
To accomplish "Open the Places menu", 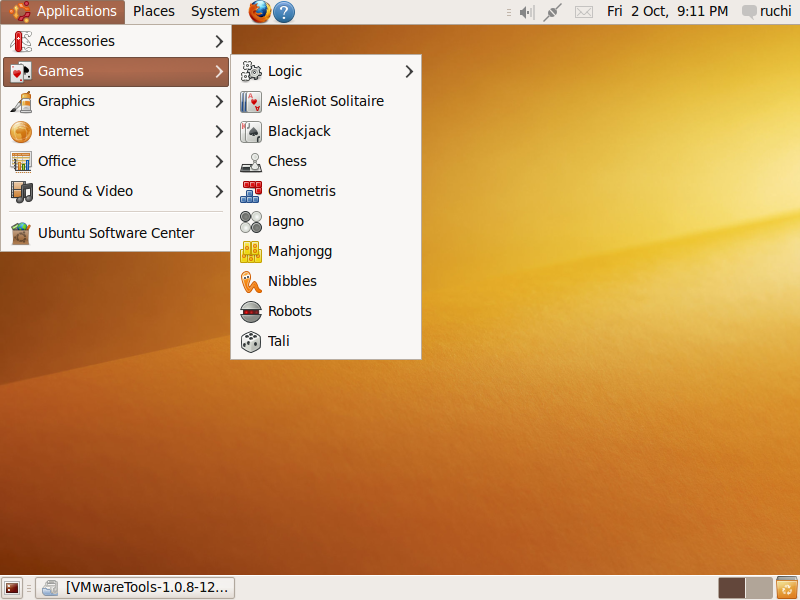I will (154, 11).
